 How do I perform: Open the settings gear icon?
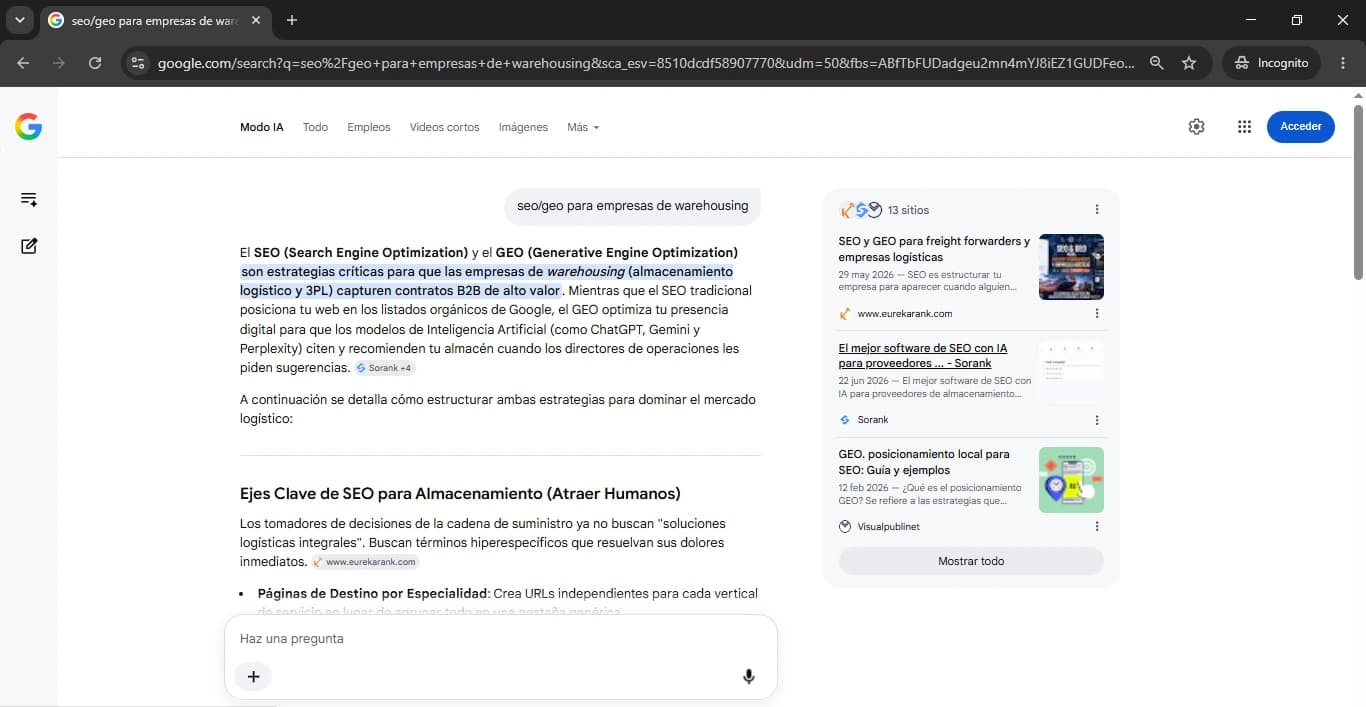pyautogui.click(x=1196, y=127)
